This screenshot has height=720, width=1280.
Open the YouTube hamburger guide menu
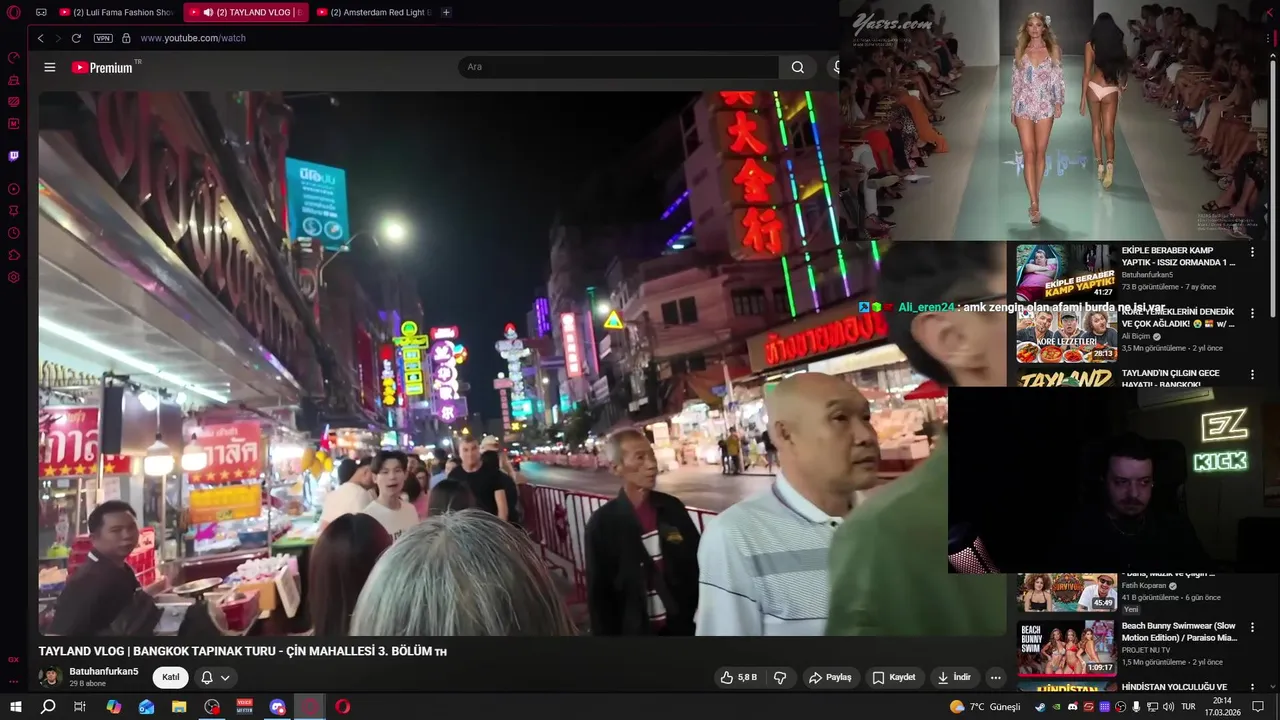[x=50, y=67]
